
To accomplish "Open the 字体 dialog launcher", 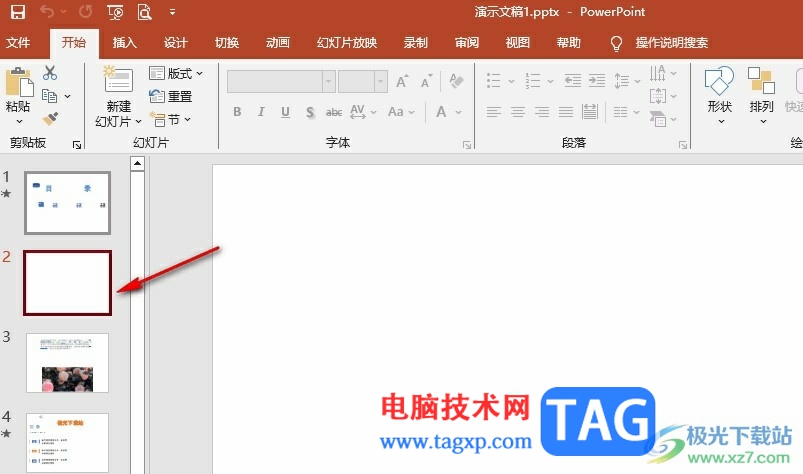I will click(467, 145).
